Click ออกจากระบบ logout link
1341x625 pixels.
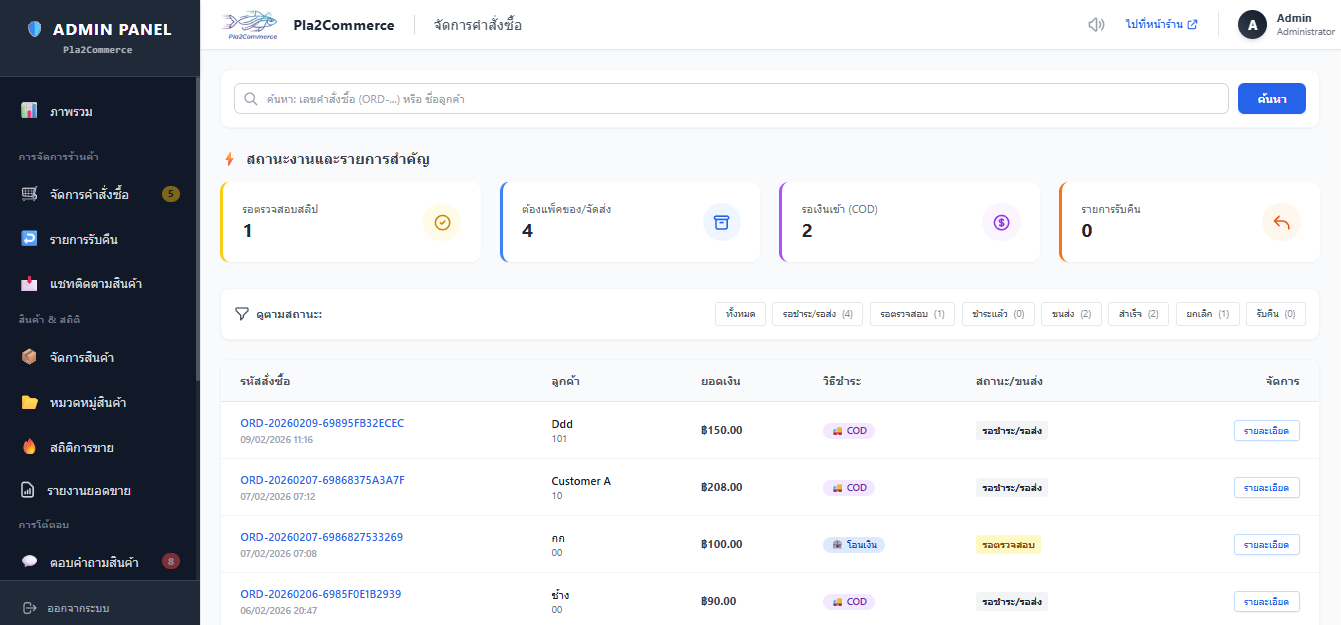tap(66, 608)
